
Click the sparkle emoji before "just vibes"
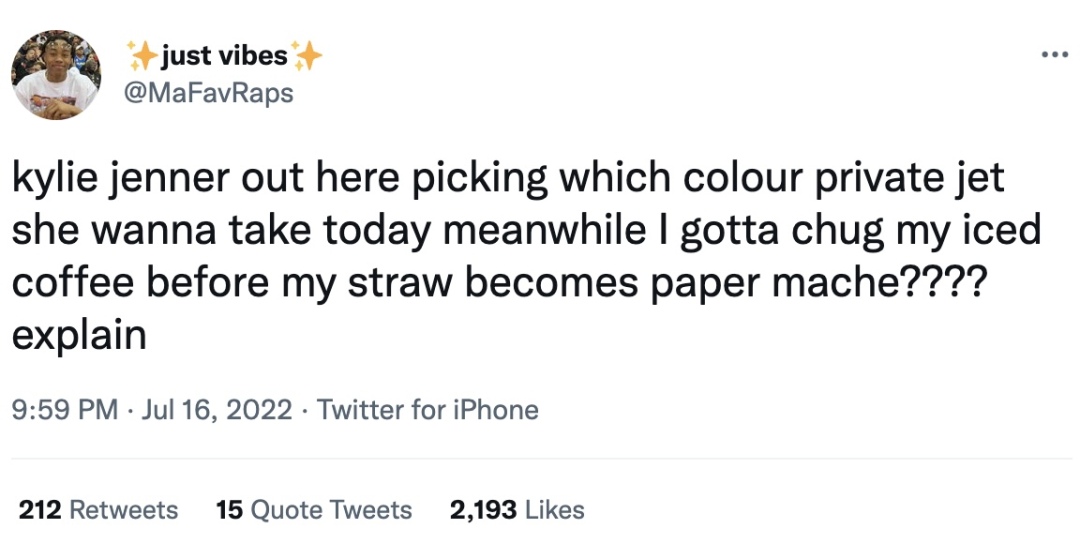tap(142, 56)
